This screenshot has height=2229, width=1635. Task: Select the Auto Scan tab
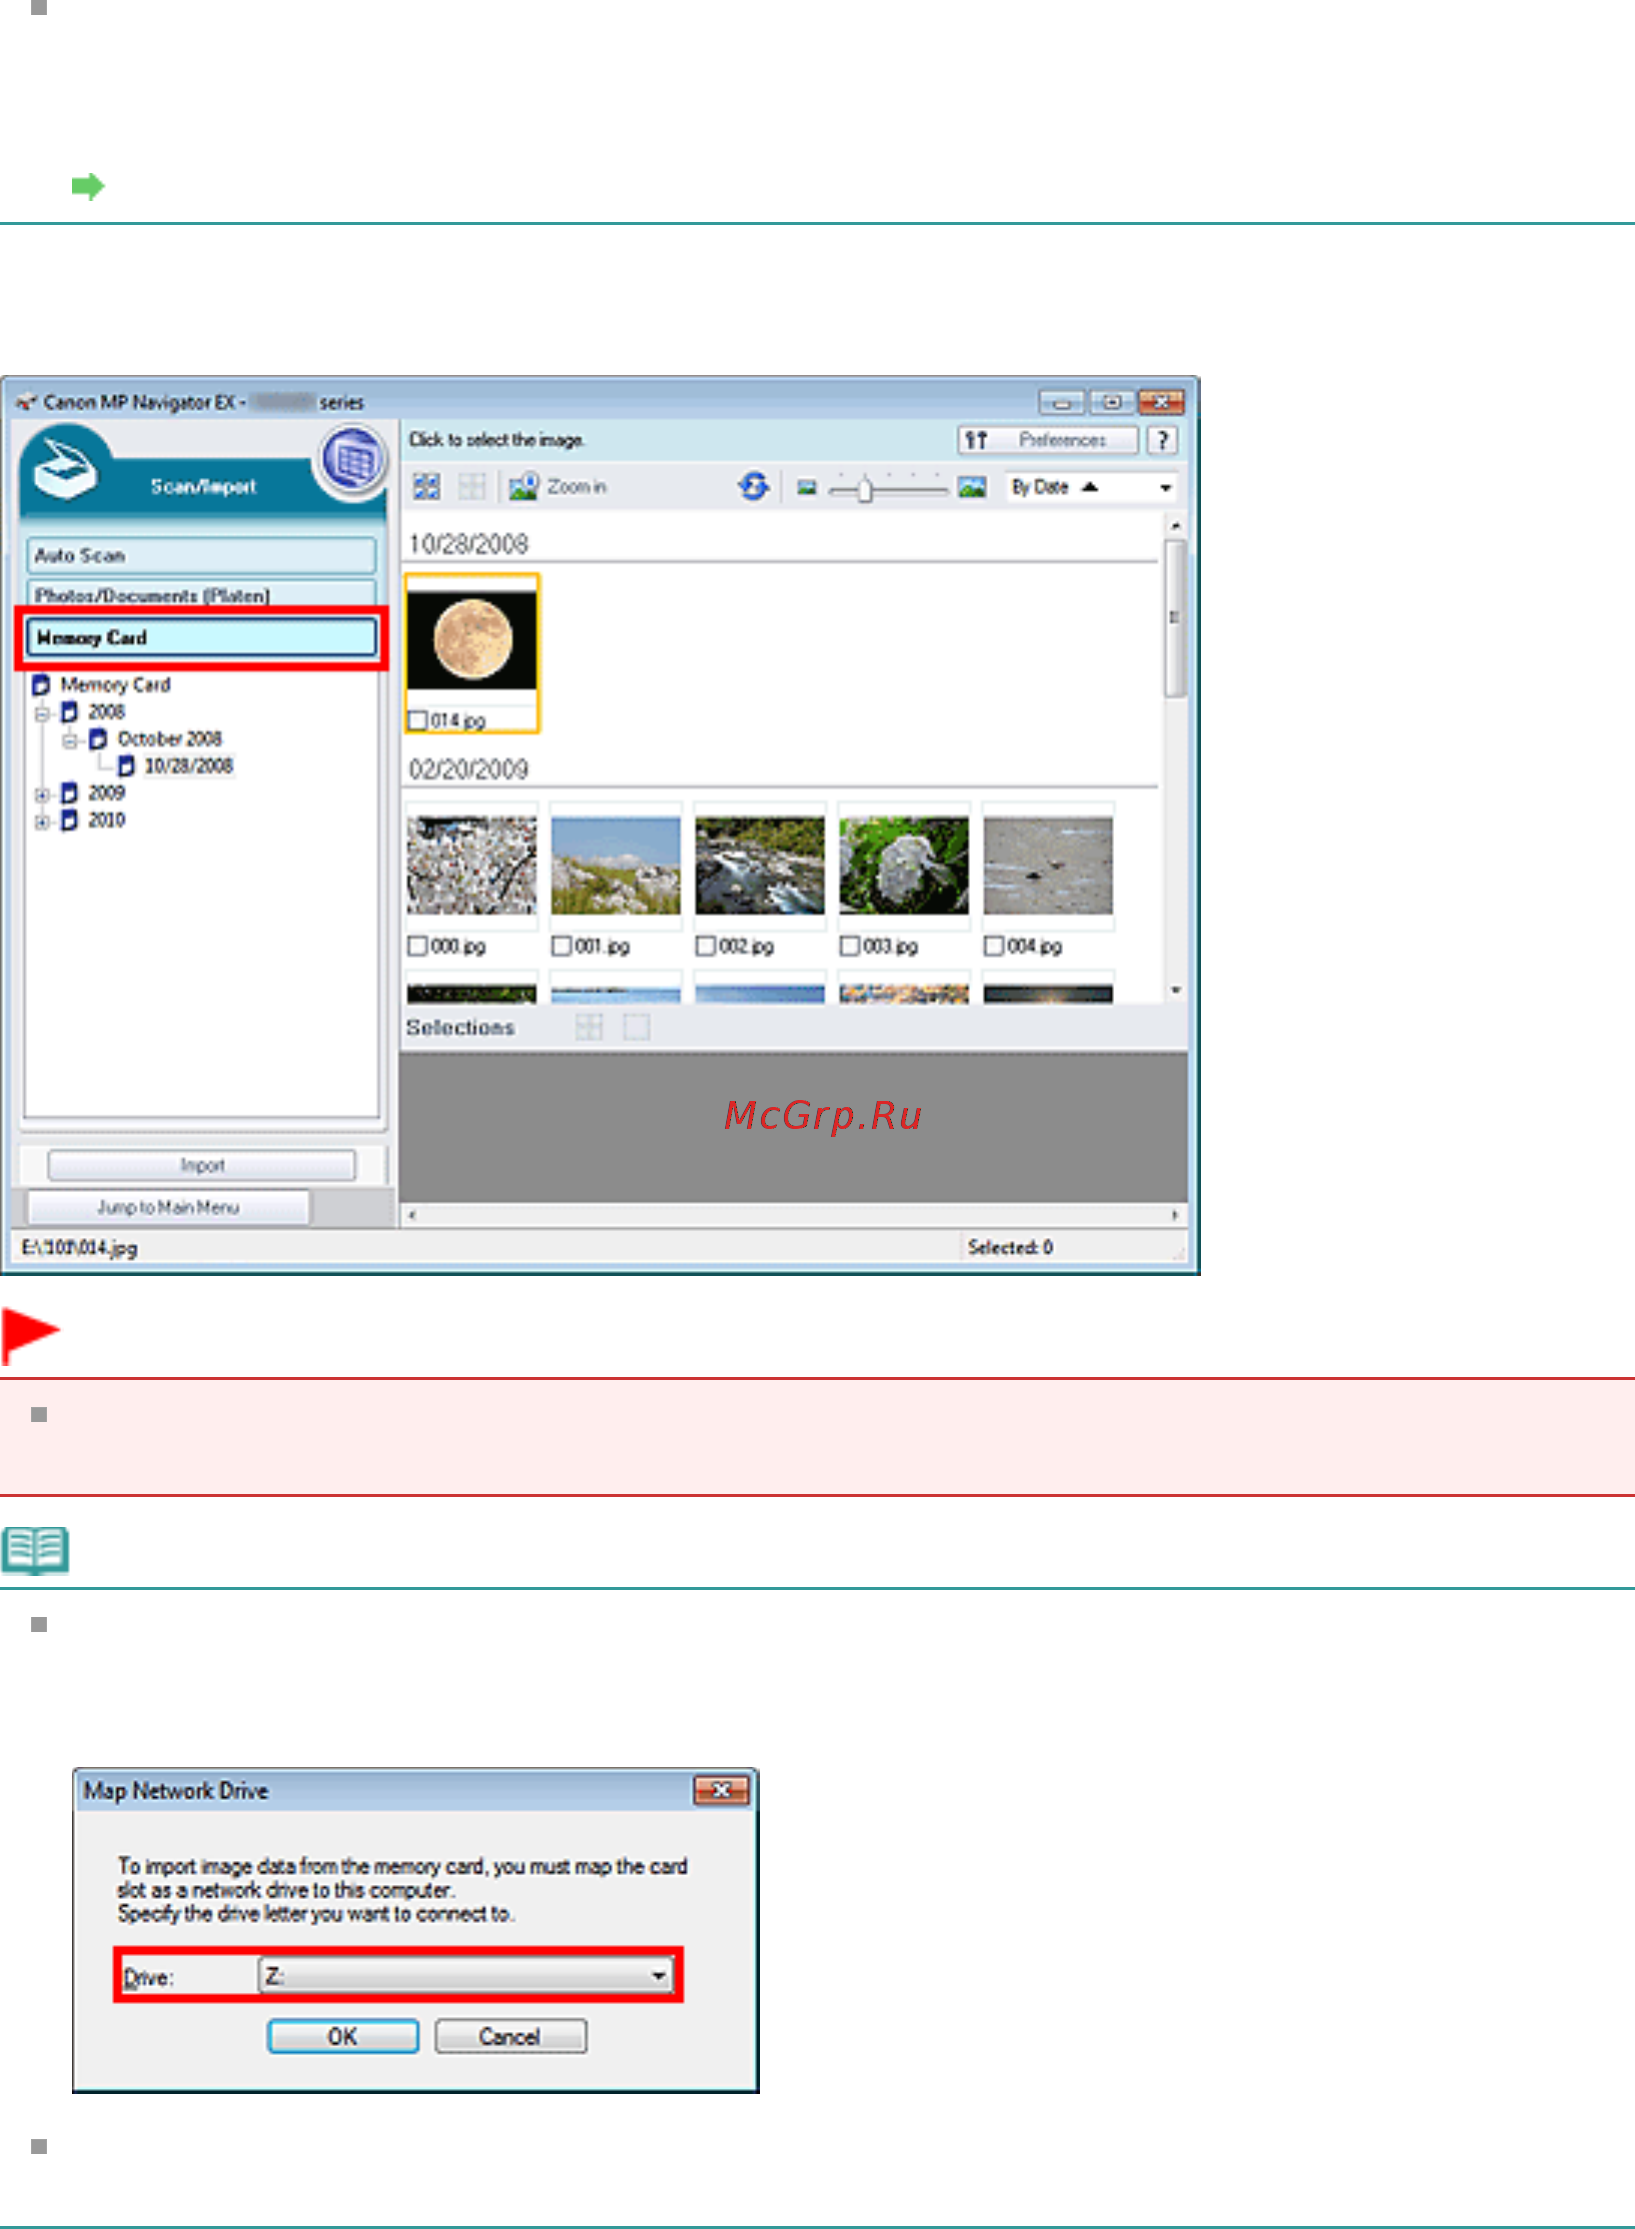(x=201, y=555)
